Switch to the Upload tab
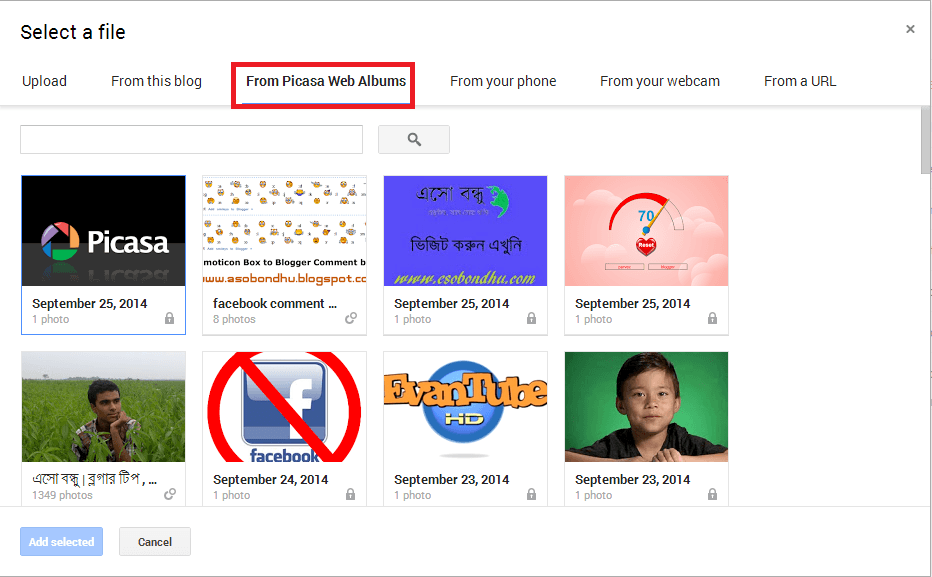This screenshot has width=932, height=577. click(44, 81)
